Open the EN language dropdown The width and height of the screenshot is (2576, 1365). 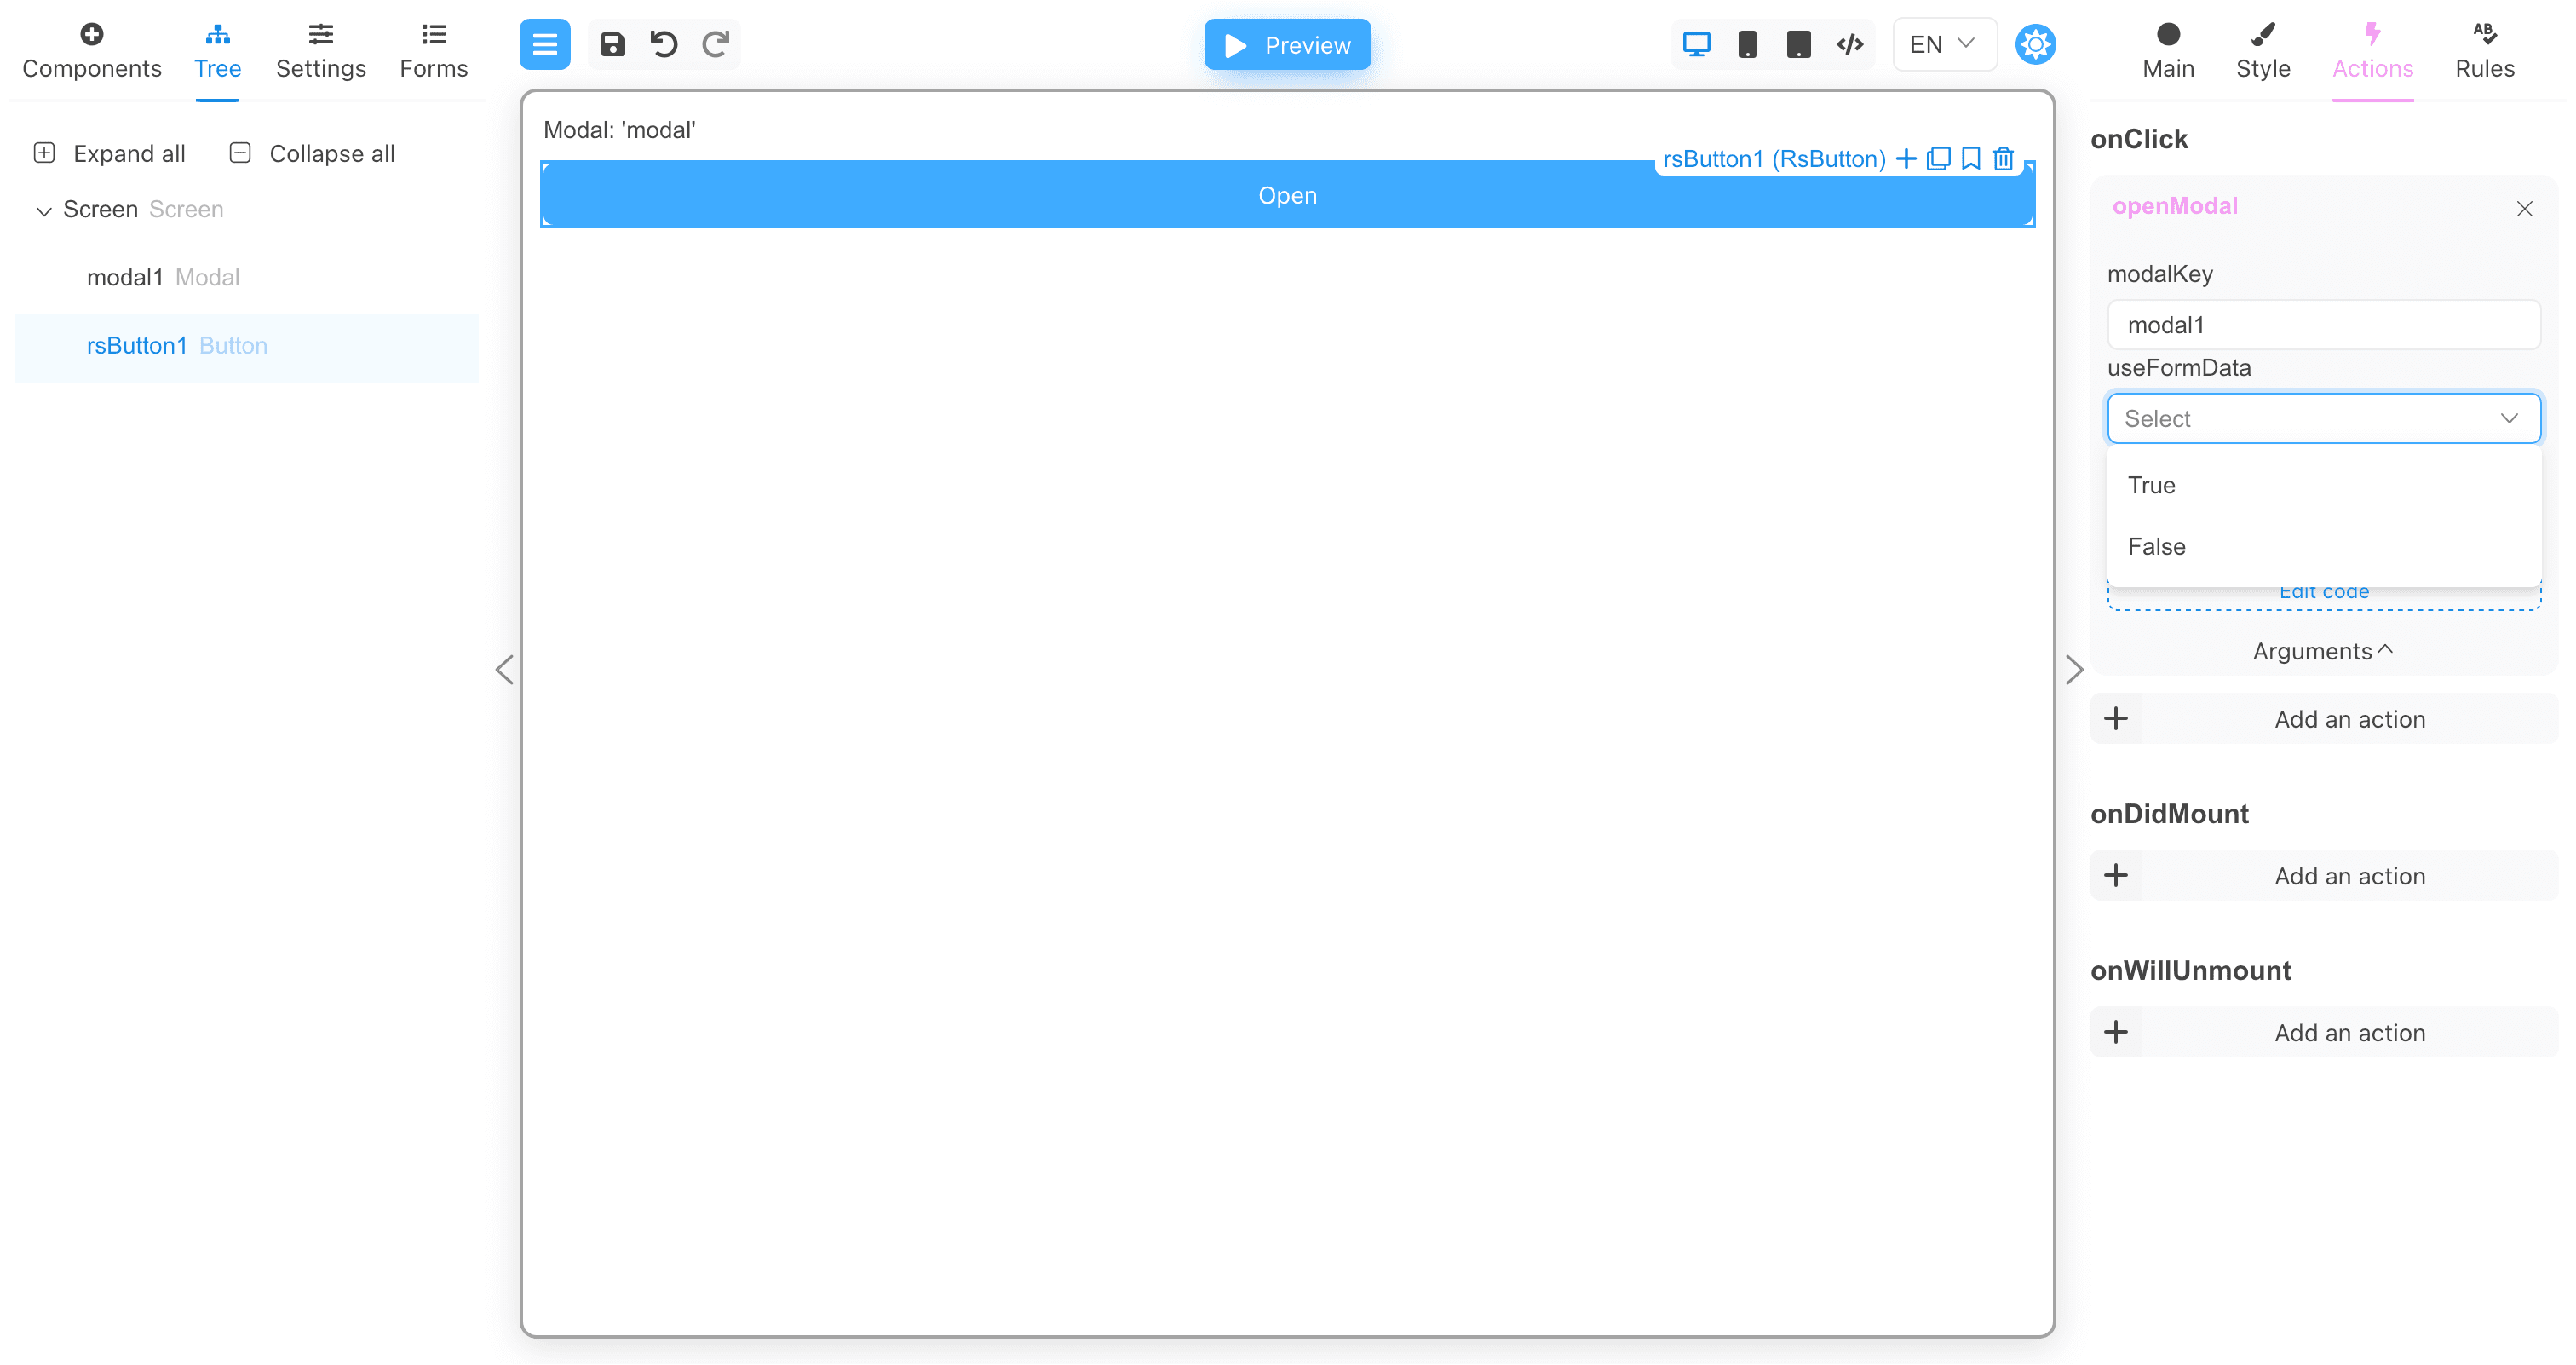click(1941, 44)
